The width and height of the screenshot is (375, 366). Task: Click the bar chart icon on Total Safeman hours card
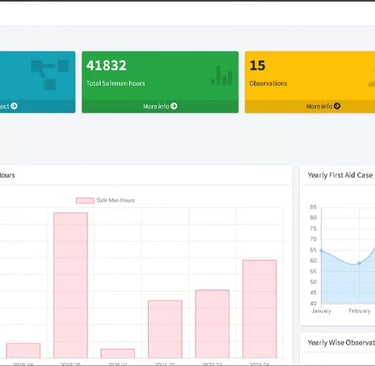coord(222,75)
